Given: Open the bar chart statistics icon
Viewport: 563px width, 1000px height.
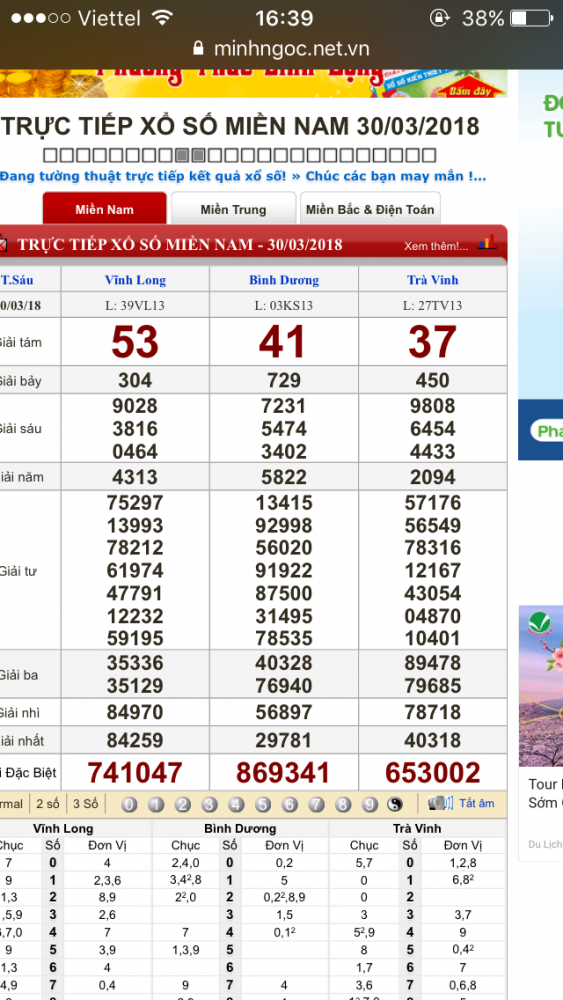Looking at the screenshot, I should (x=488, y=242).
